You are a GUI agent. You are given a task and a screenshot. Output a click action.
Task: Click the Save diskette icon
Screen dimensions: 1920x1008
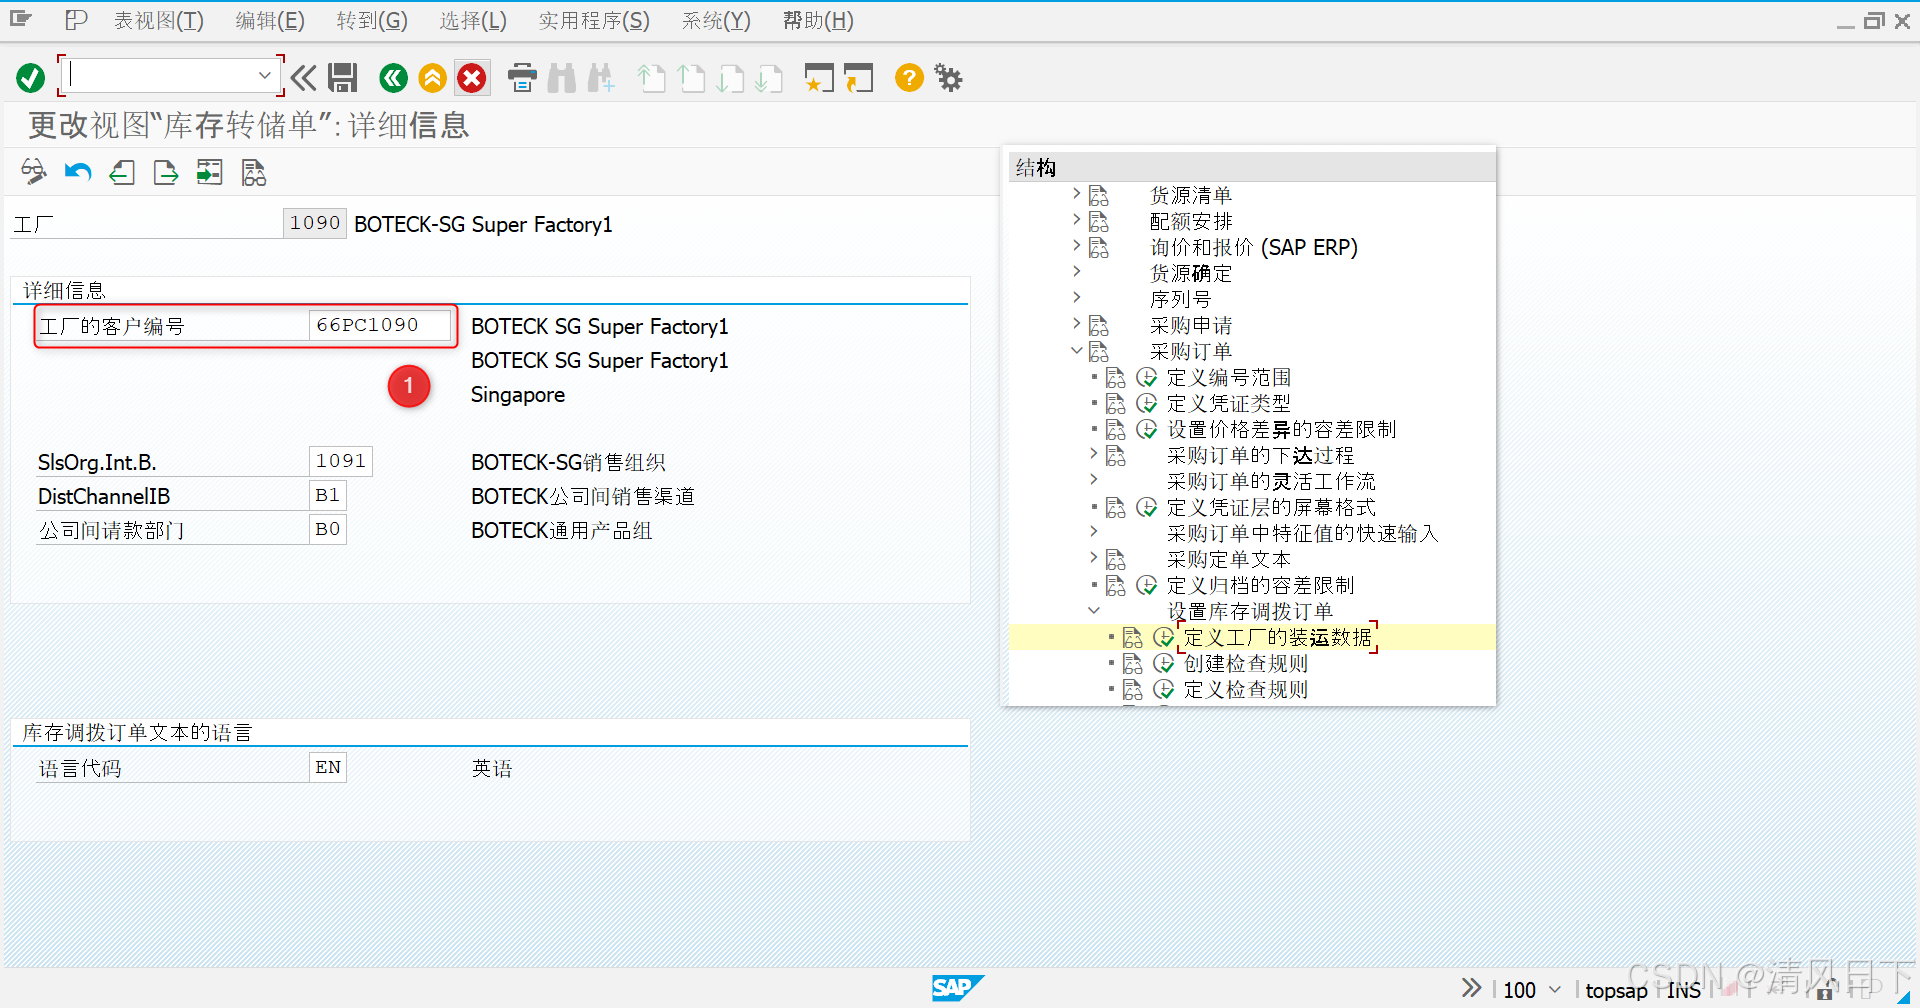pyautogui.click(x=343, y=78)
